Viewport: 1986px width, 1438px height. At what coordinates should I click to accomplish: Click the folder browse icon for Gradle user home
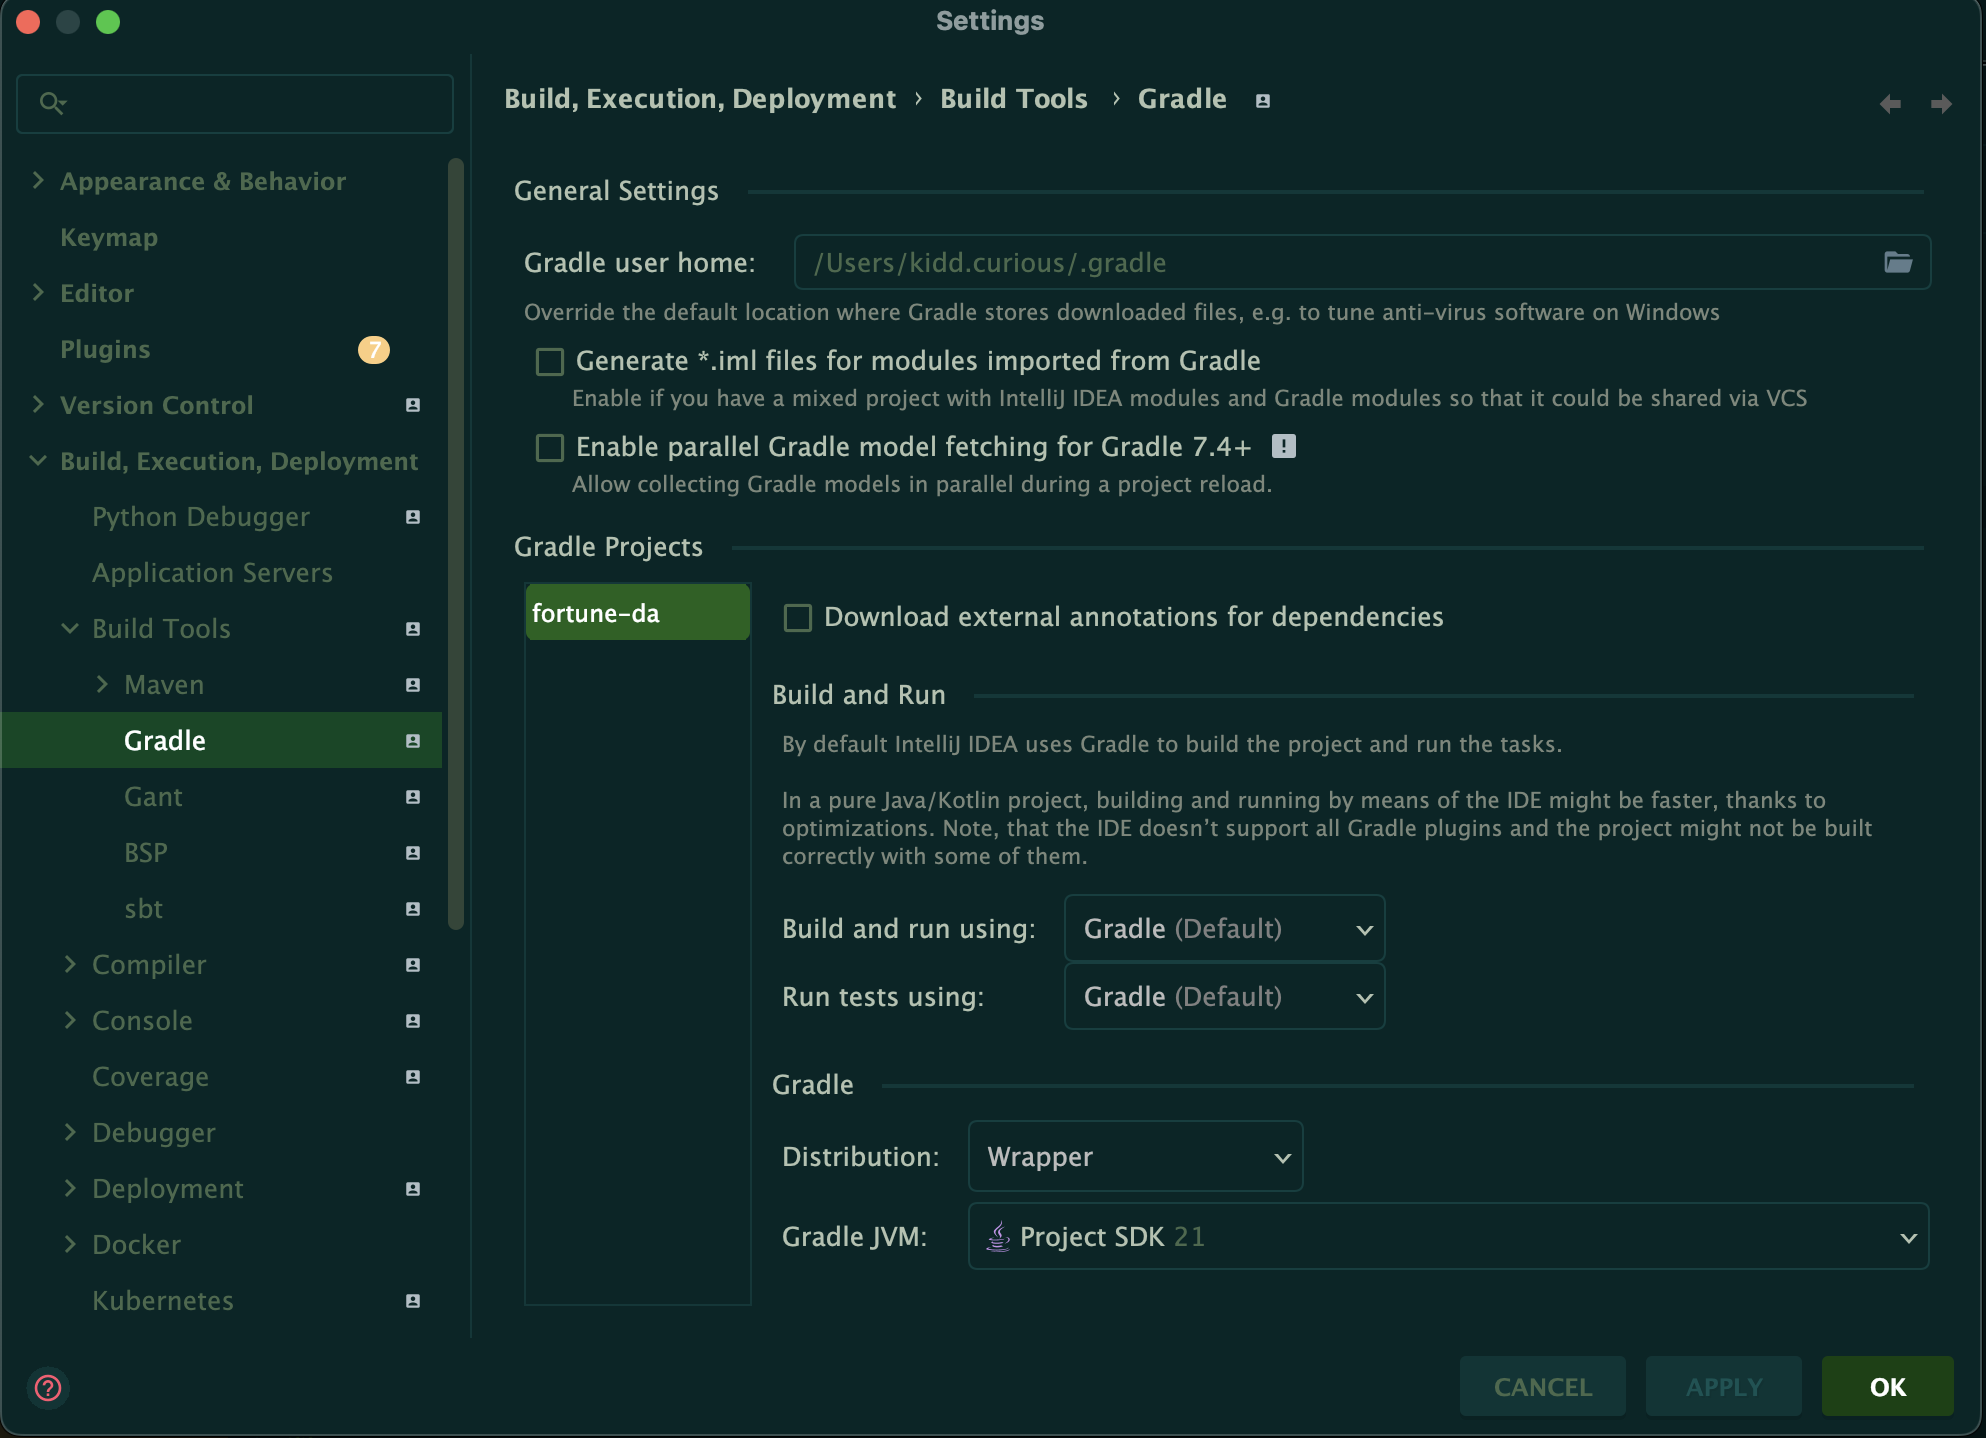pyautogui.click(x=1898, y=262)
